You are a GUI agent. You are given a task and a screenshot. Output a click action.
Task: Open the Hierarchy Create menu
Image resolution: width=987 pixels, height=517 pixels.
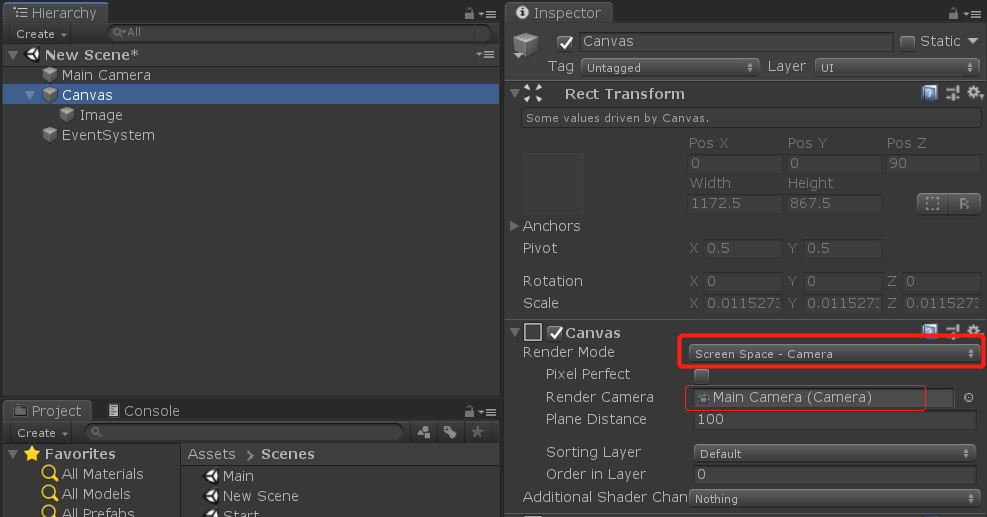tap(41, 34)
